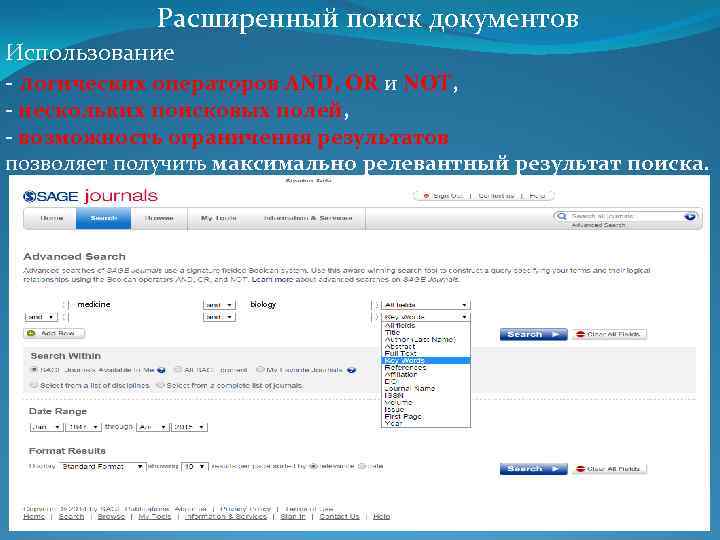The height and width of the screenshot is (540, 720).
Task: Choose Select from a list of disciplines
Action: click(34, 385)
